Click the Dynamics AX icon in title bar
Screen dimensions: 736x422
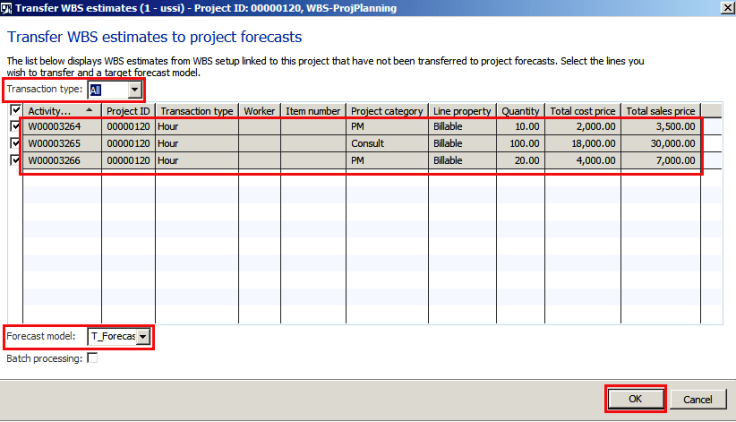[10, 9]
